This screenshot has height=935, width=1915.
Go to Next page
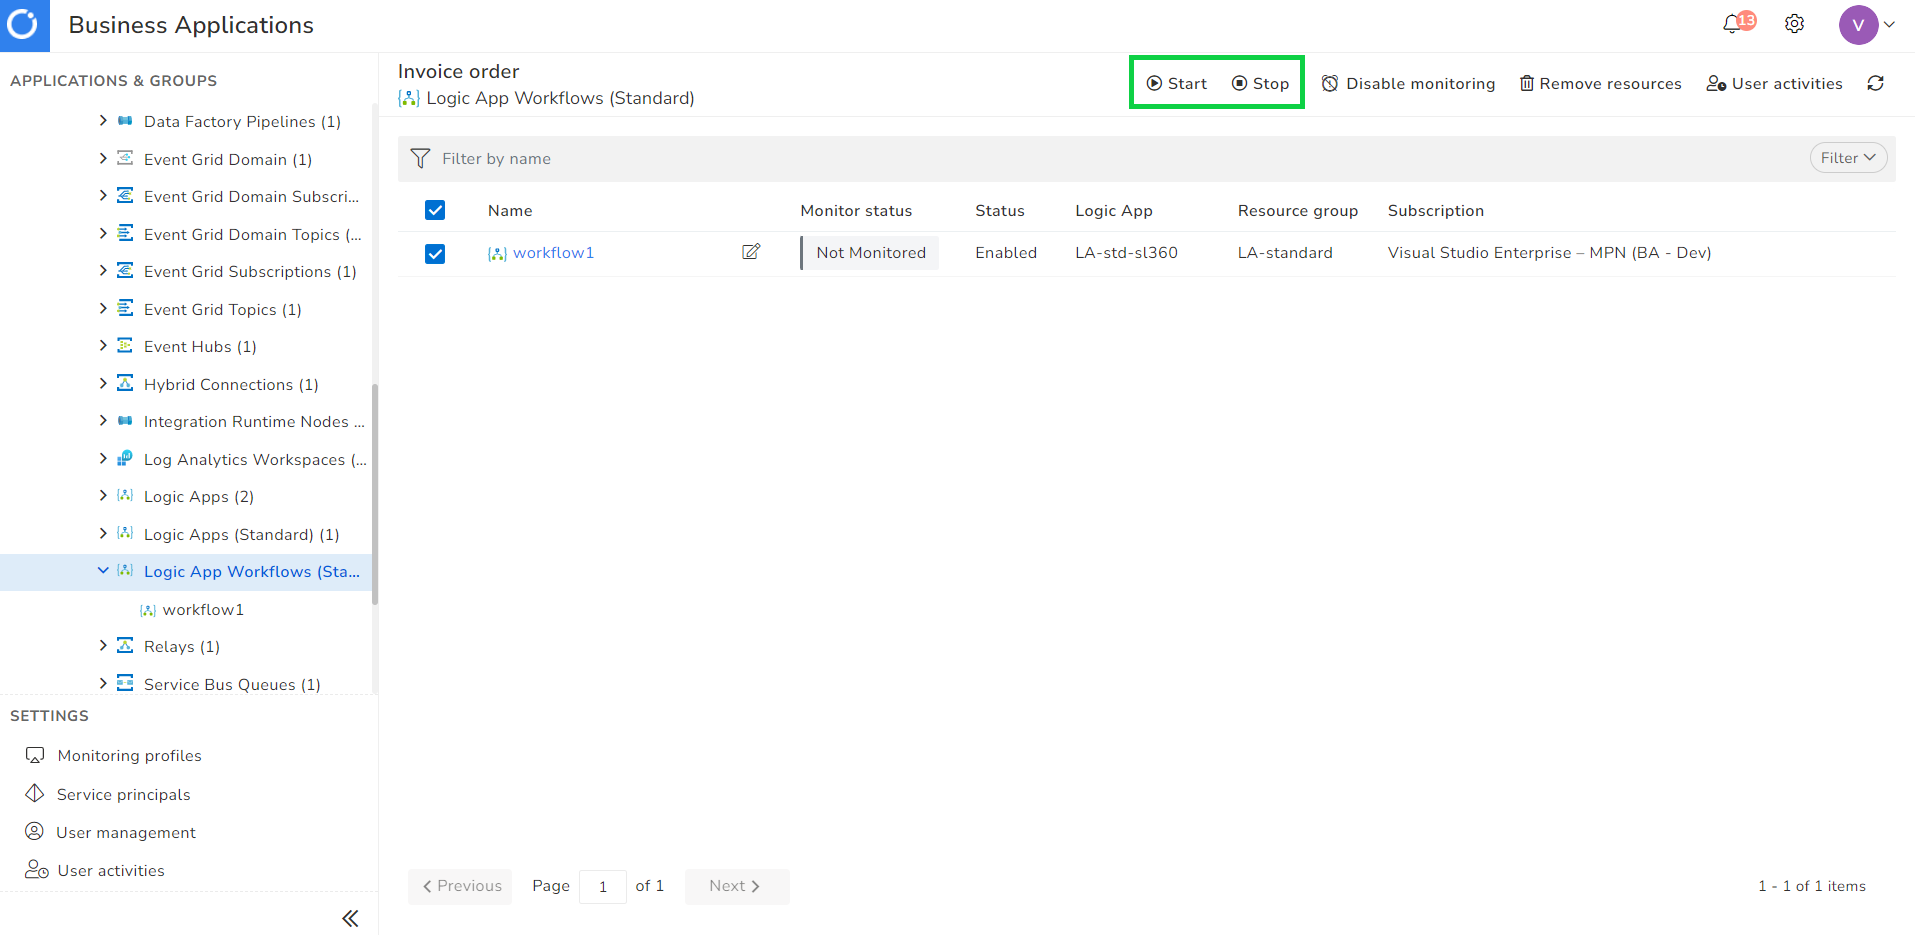coord(737,886)
